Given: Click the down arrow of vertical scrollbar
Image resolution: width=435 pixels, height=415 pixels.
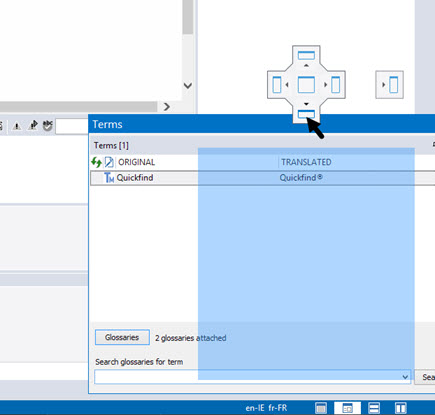Looking at the screenshot, I should [x=188, y=86].
